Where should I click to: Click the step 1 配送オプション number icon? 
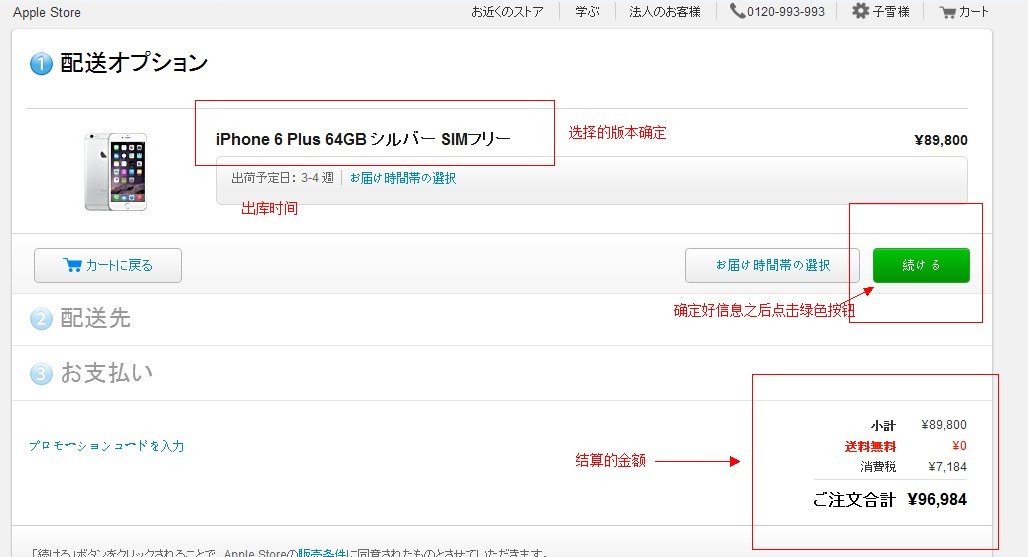coord(41,64)
